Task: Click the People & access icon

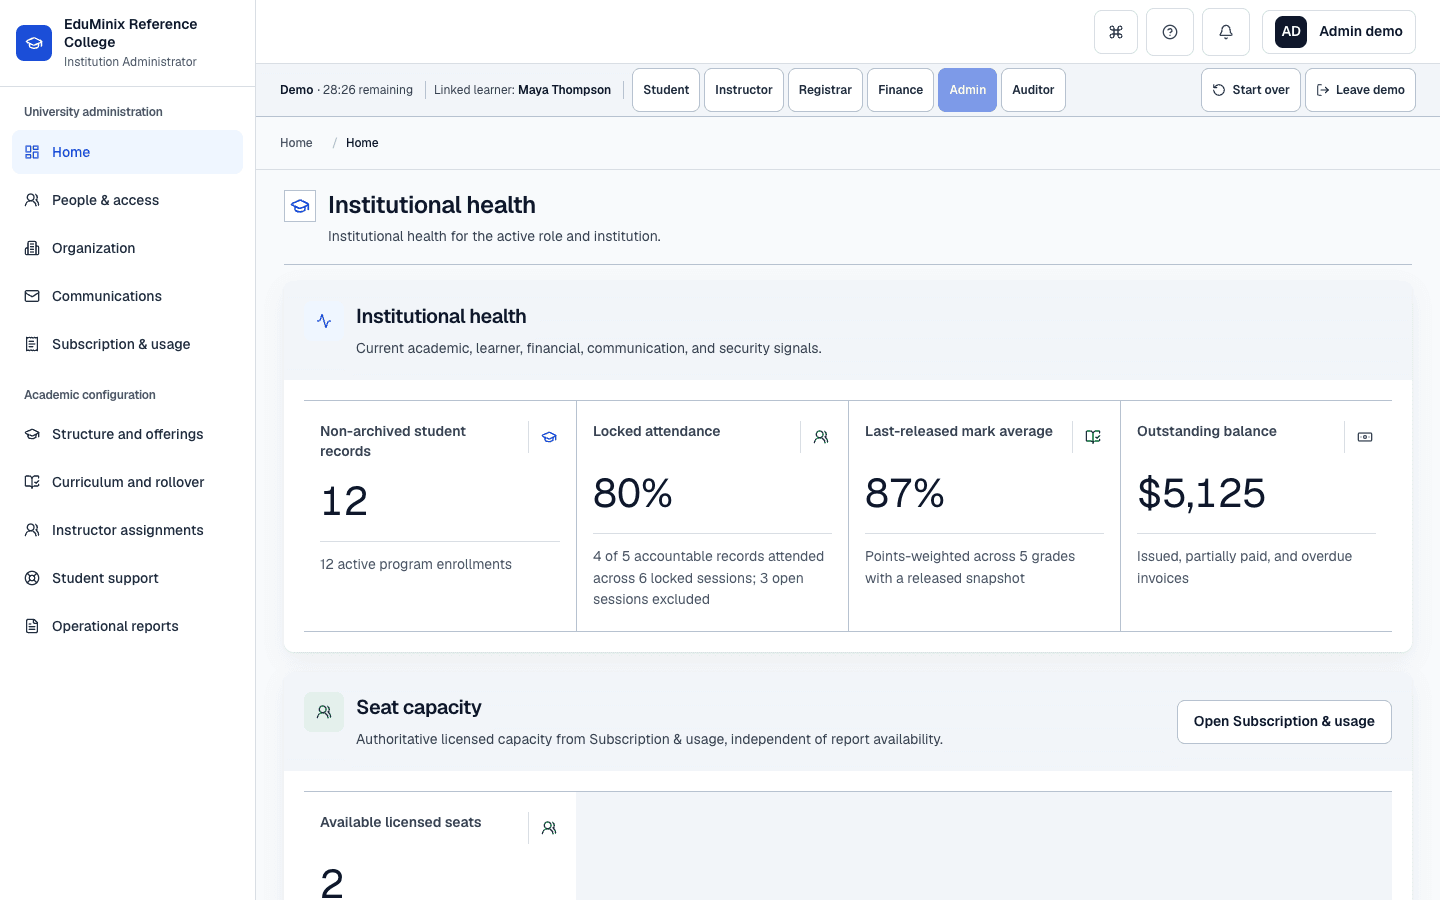Action: pyautogui.click(x=32, y=200)
